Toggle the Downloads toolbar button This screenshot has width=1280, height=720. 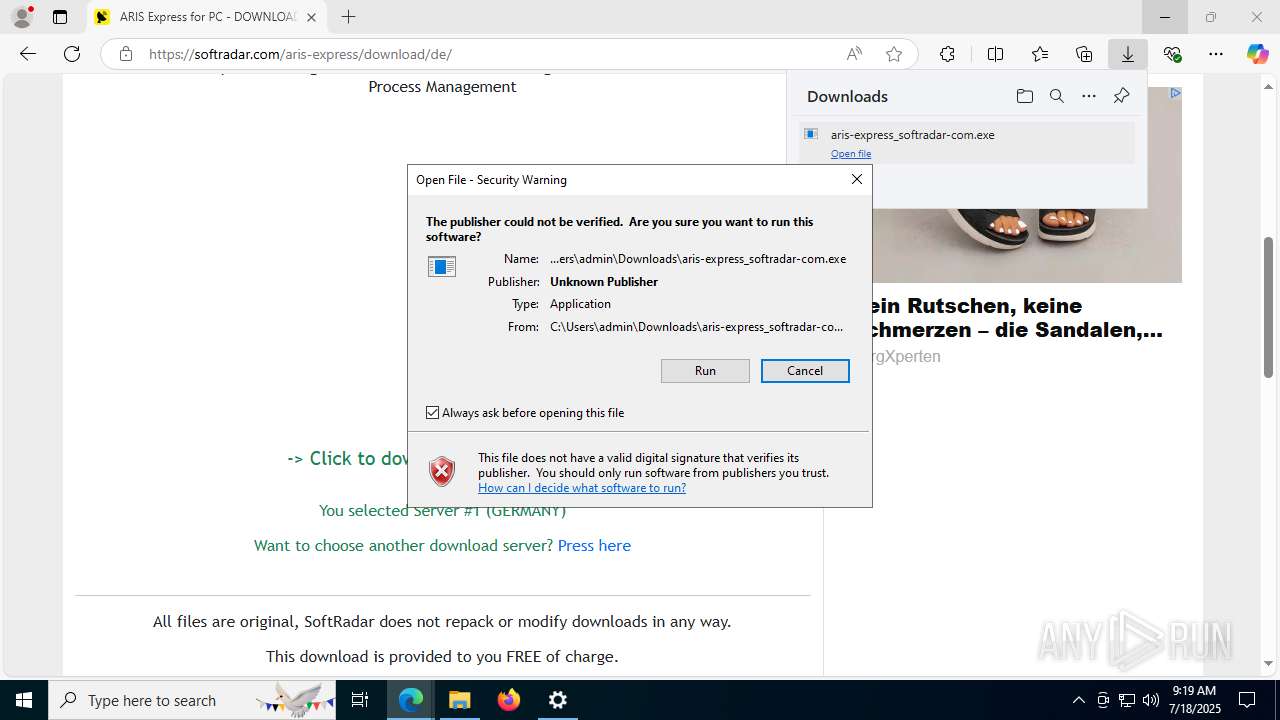point(1128,54)
